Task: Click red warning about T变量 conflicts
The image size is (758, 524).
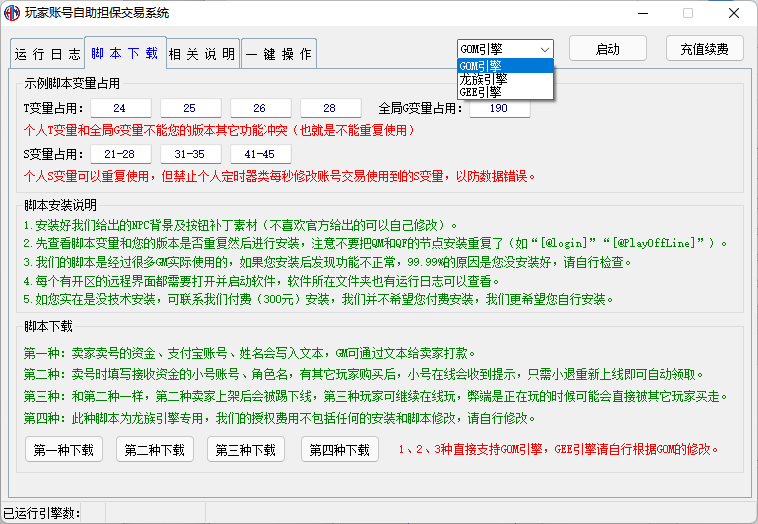Action: (x=219, y=131)
